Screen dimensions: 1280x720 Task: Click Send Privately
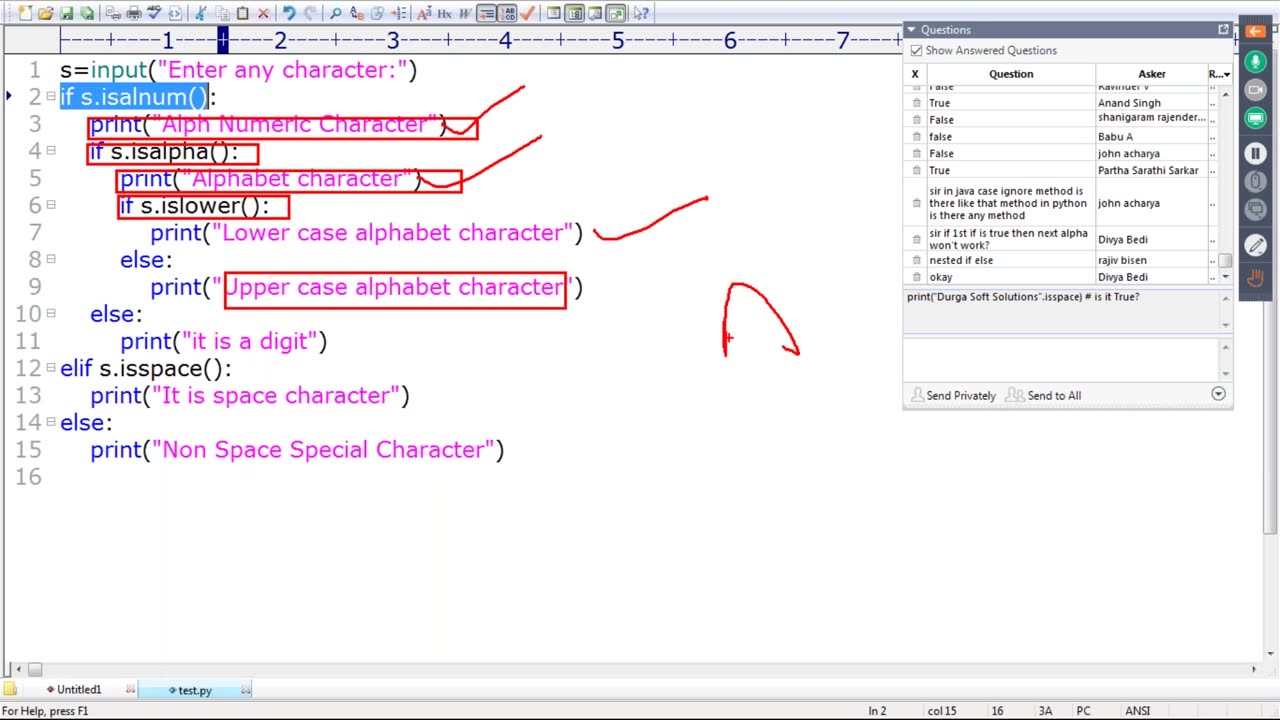[953, 395]
